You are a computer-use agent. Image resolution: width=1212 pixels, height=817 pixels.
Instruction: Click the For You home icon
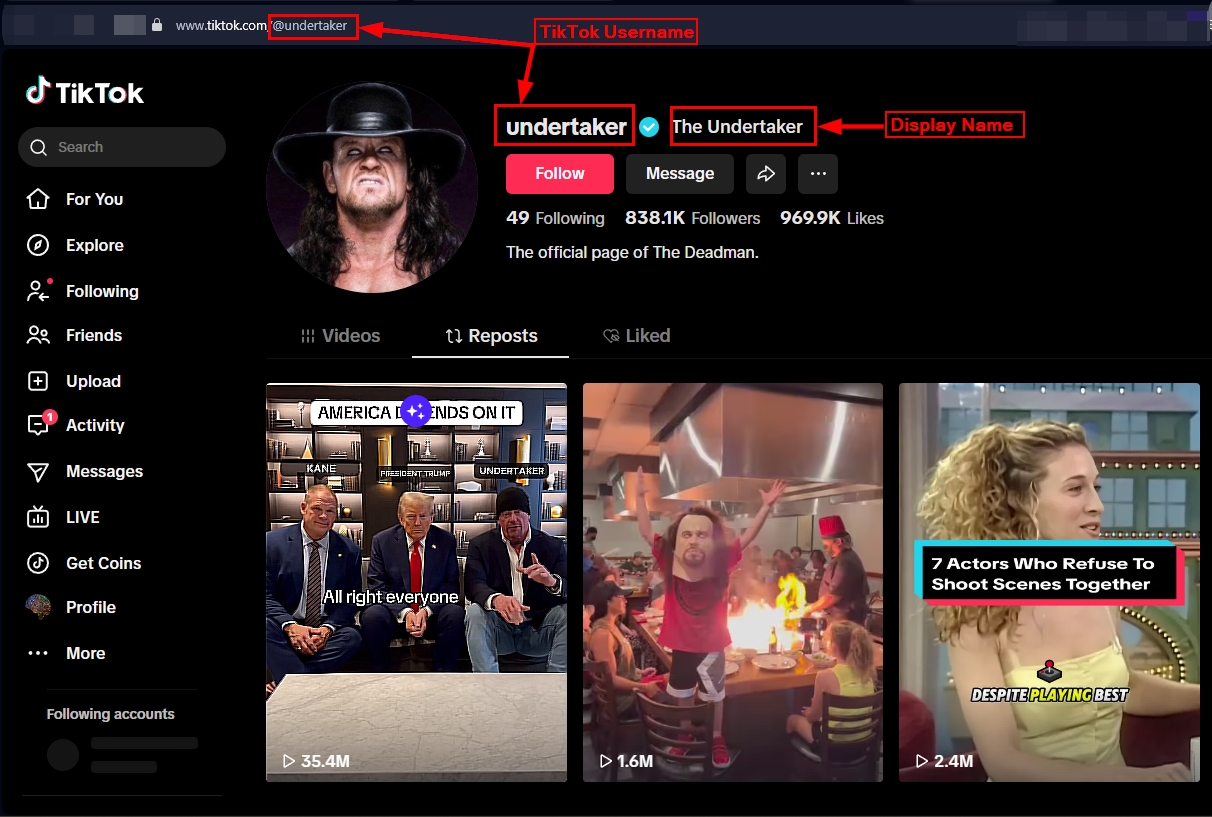click(38, 199)
